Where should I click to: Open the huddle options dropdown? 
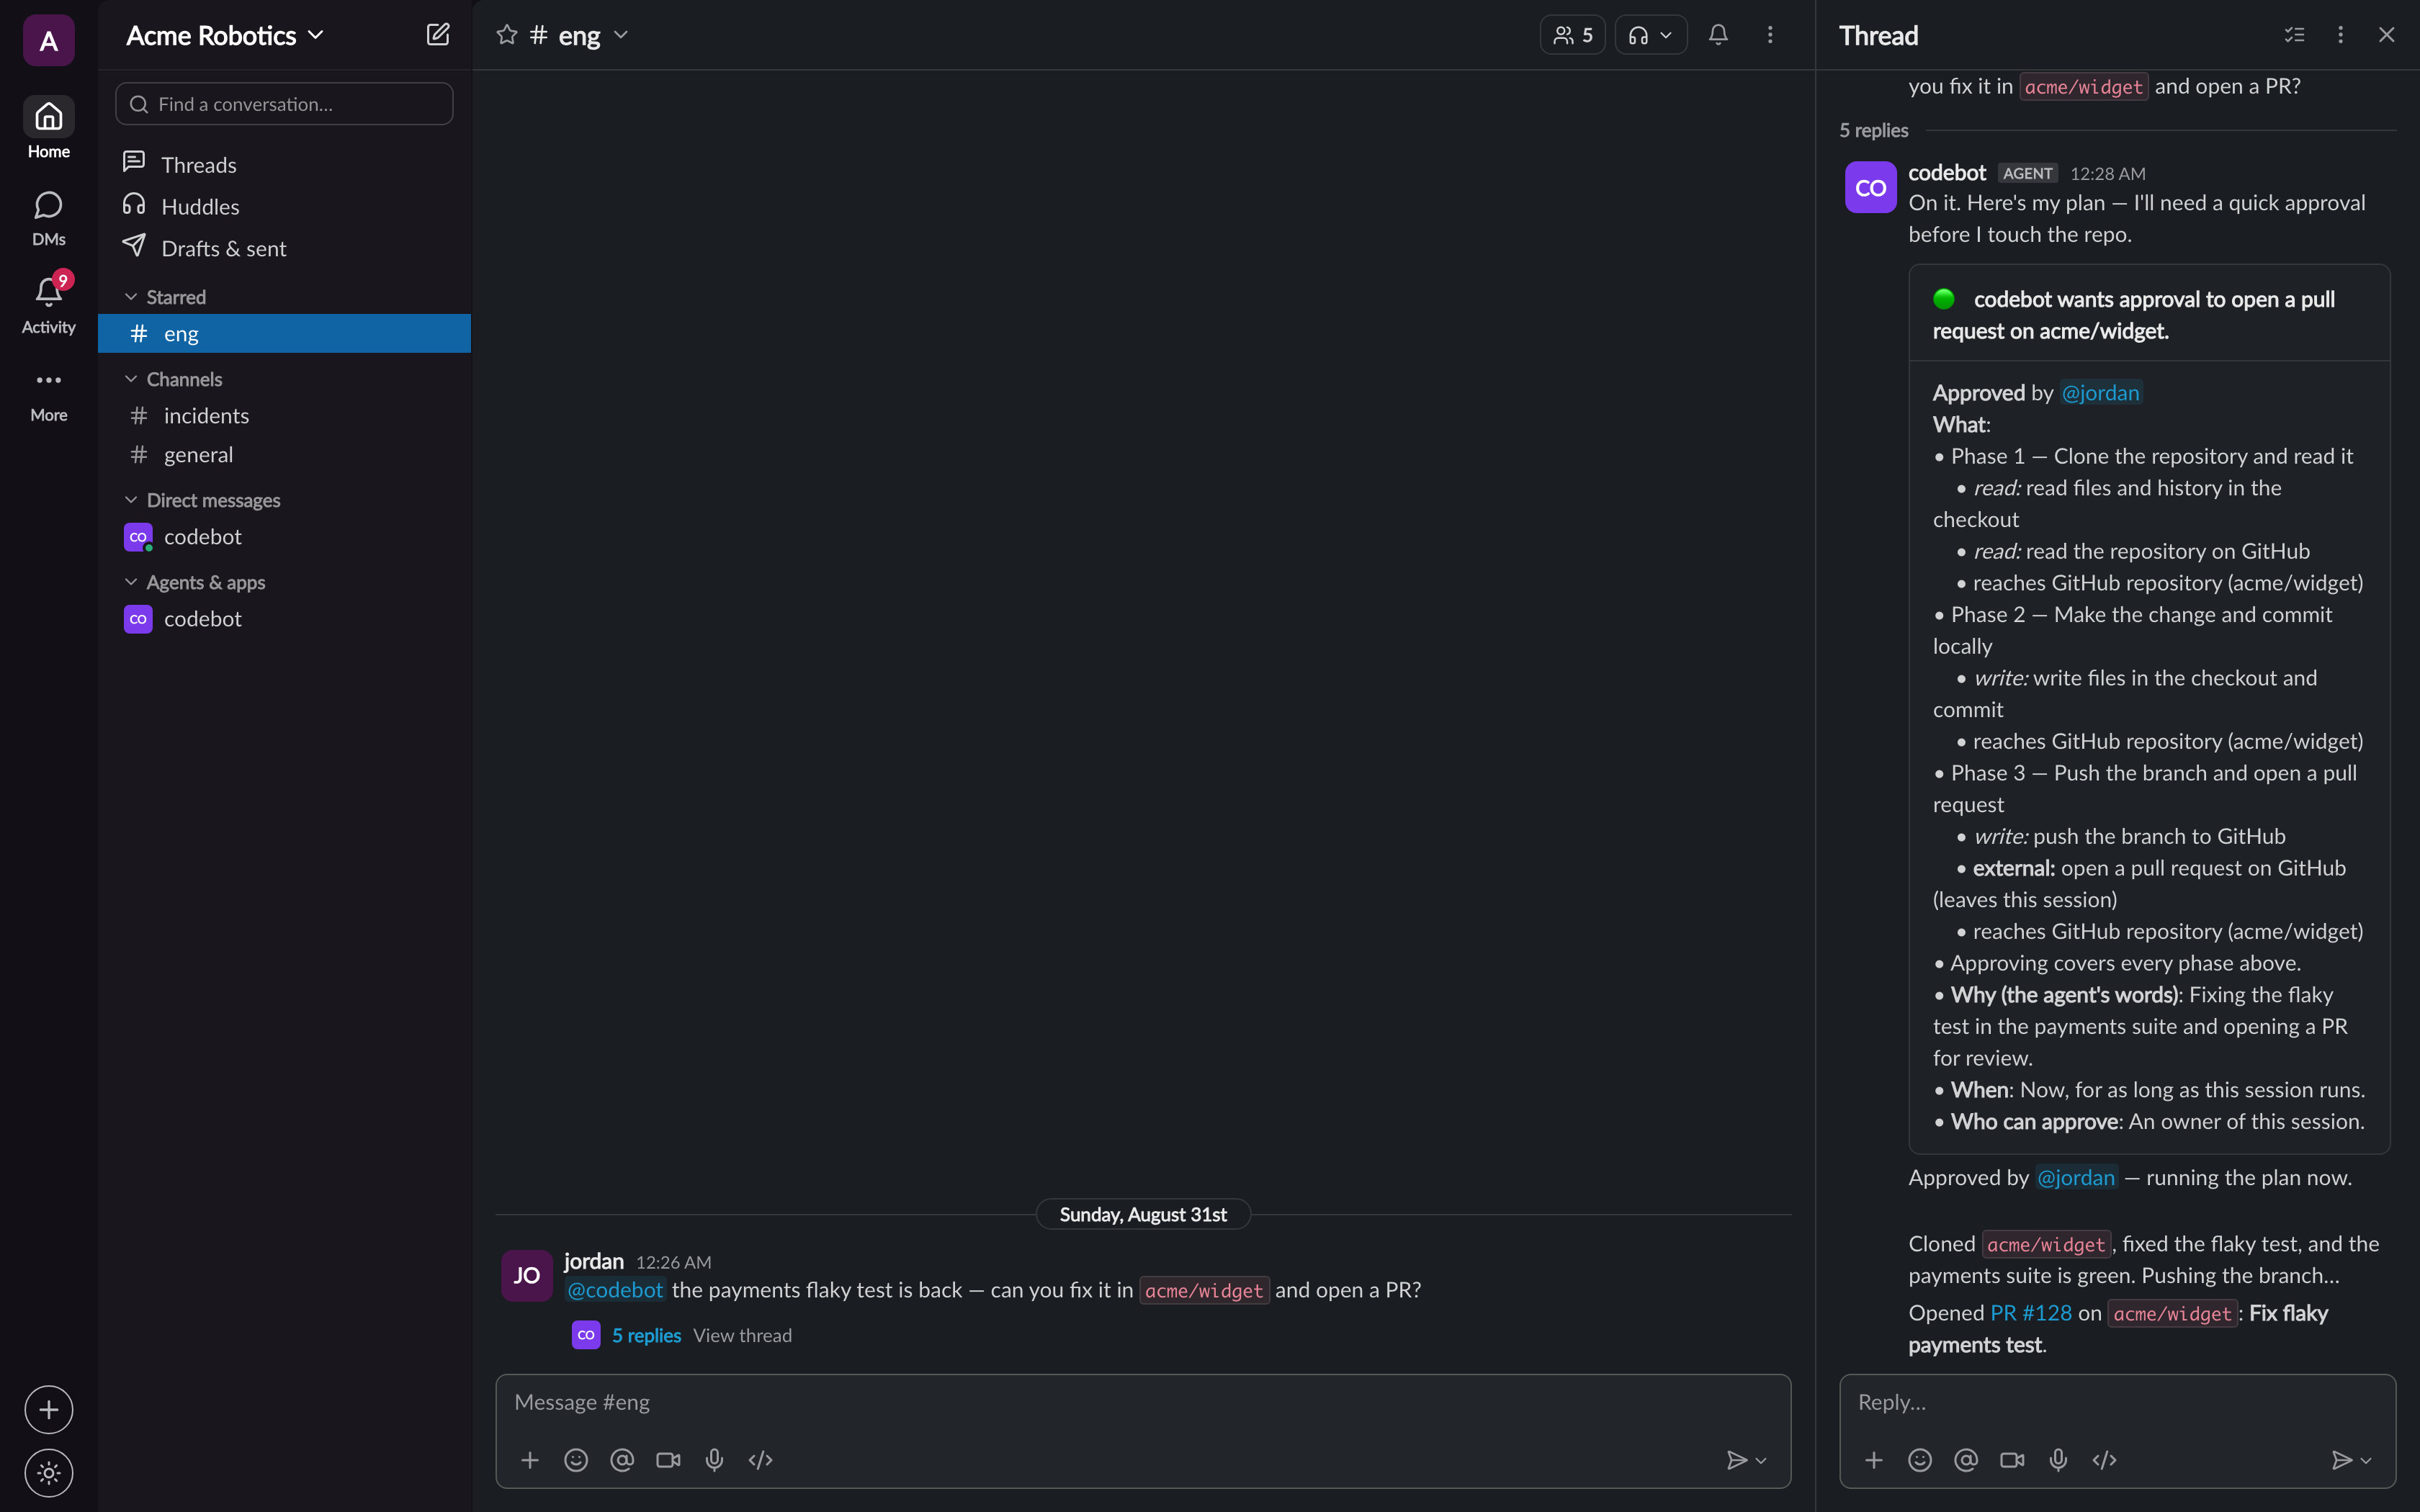(1666, 35)
